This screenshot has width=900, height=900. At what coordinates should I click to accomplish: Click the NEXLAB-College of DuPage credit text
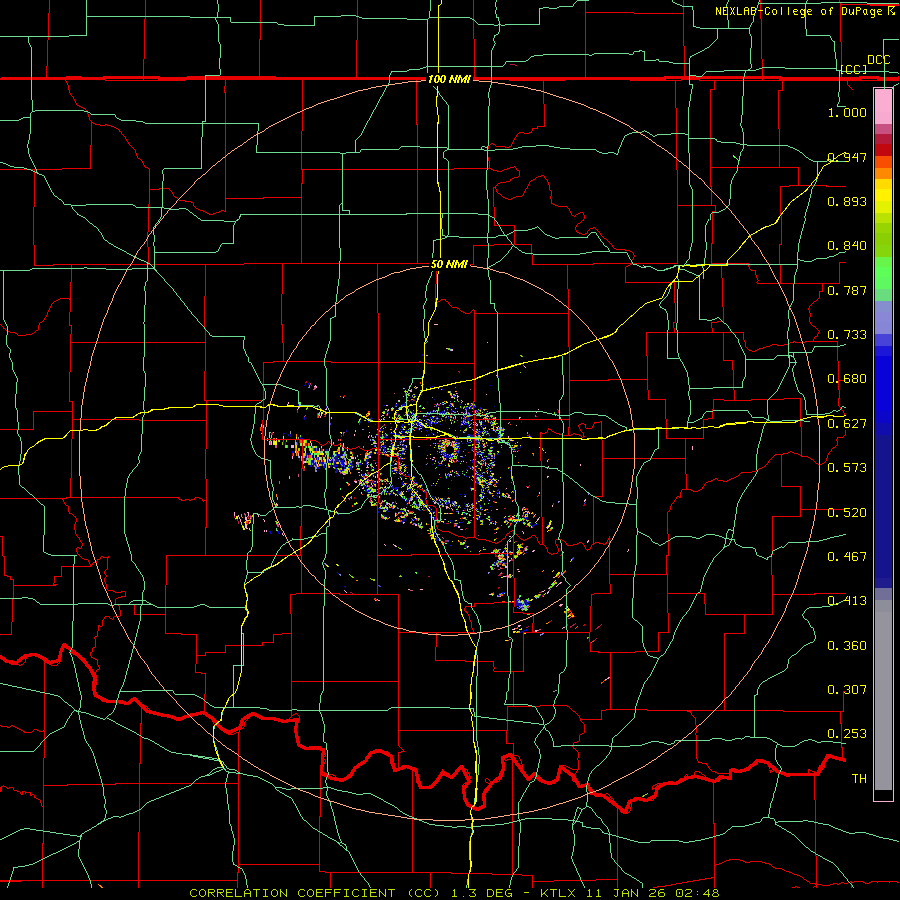click(x=804, y=11)
